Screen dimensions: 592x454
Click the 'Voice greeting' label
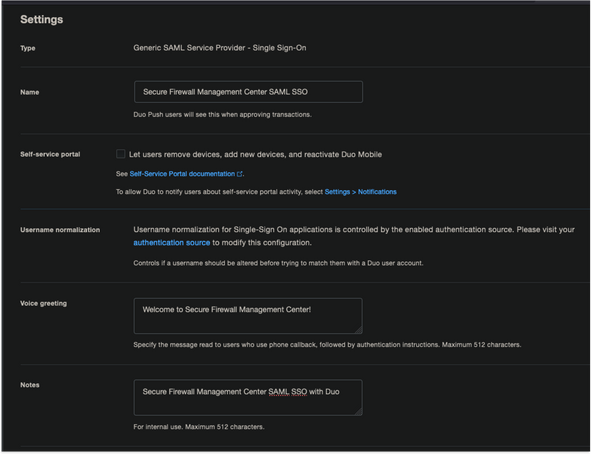point(43,303)
